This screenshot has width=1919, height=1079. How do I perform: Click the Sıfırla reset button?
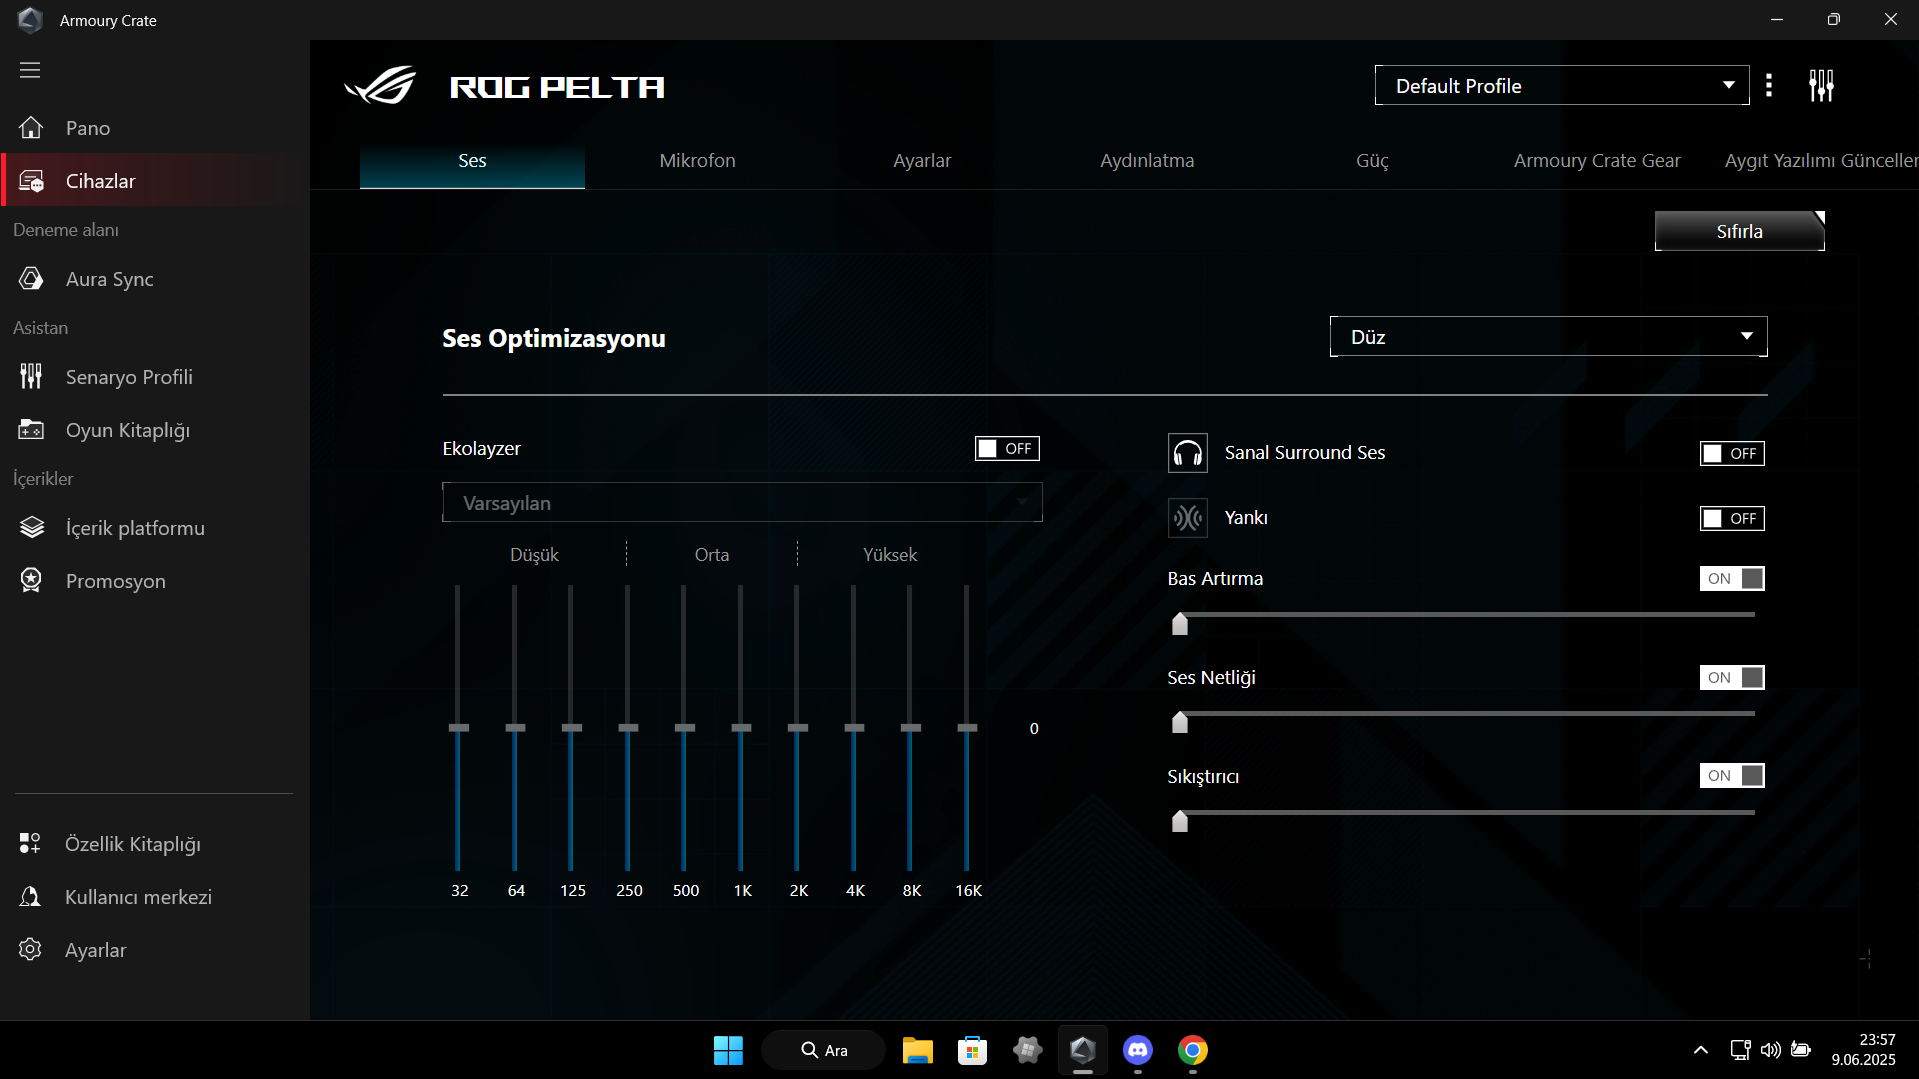1740,231
